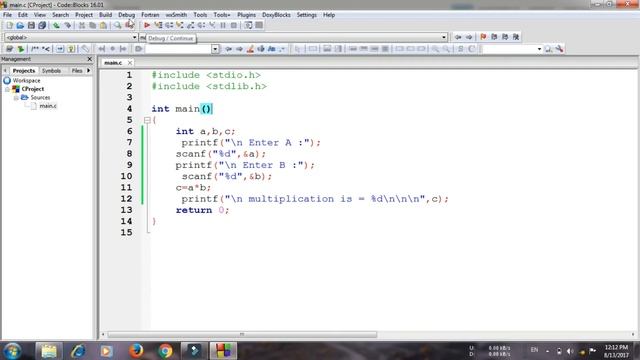Clear all bookmarks icon
This screenshot has height=360, width=640.
click(x=516, y=37)
